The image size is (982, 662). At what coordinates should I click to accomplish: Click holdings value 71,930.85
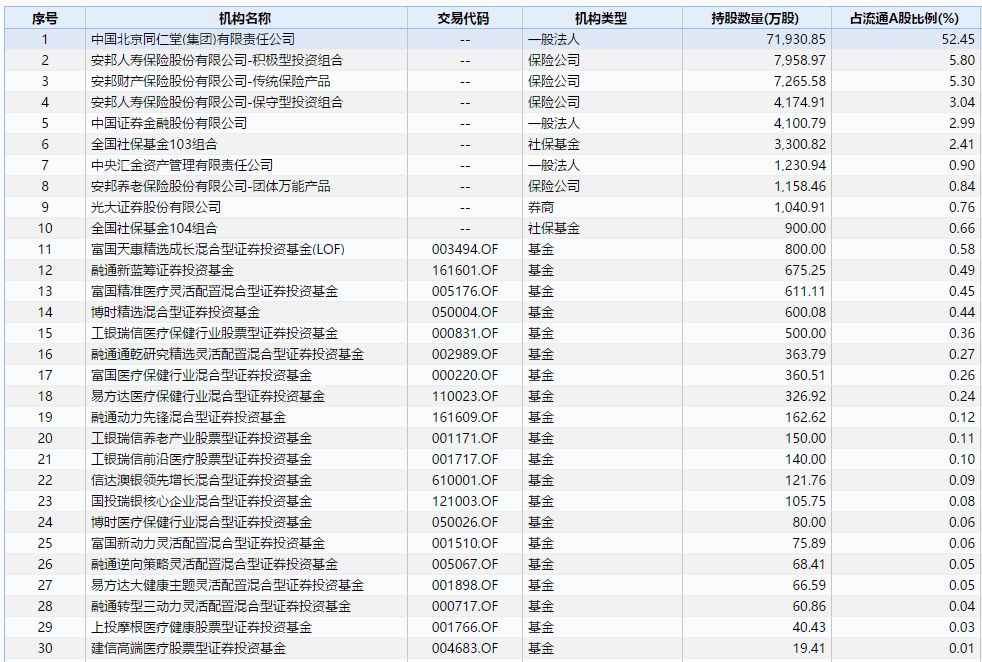[796, 39]
